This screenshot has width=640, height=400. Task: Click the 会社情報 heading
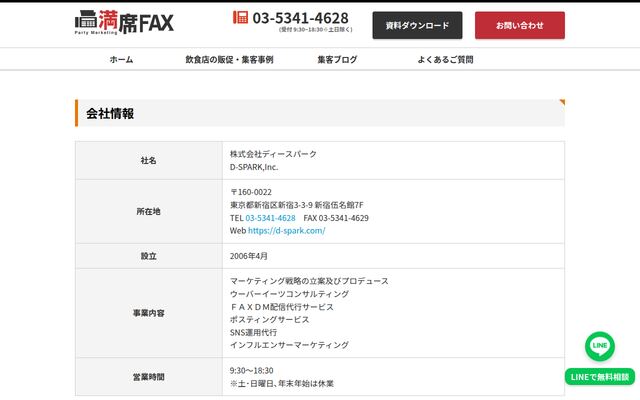(x=110, y=113)
